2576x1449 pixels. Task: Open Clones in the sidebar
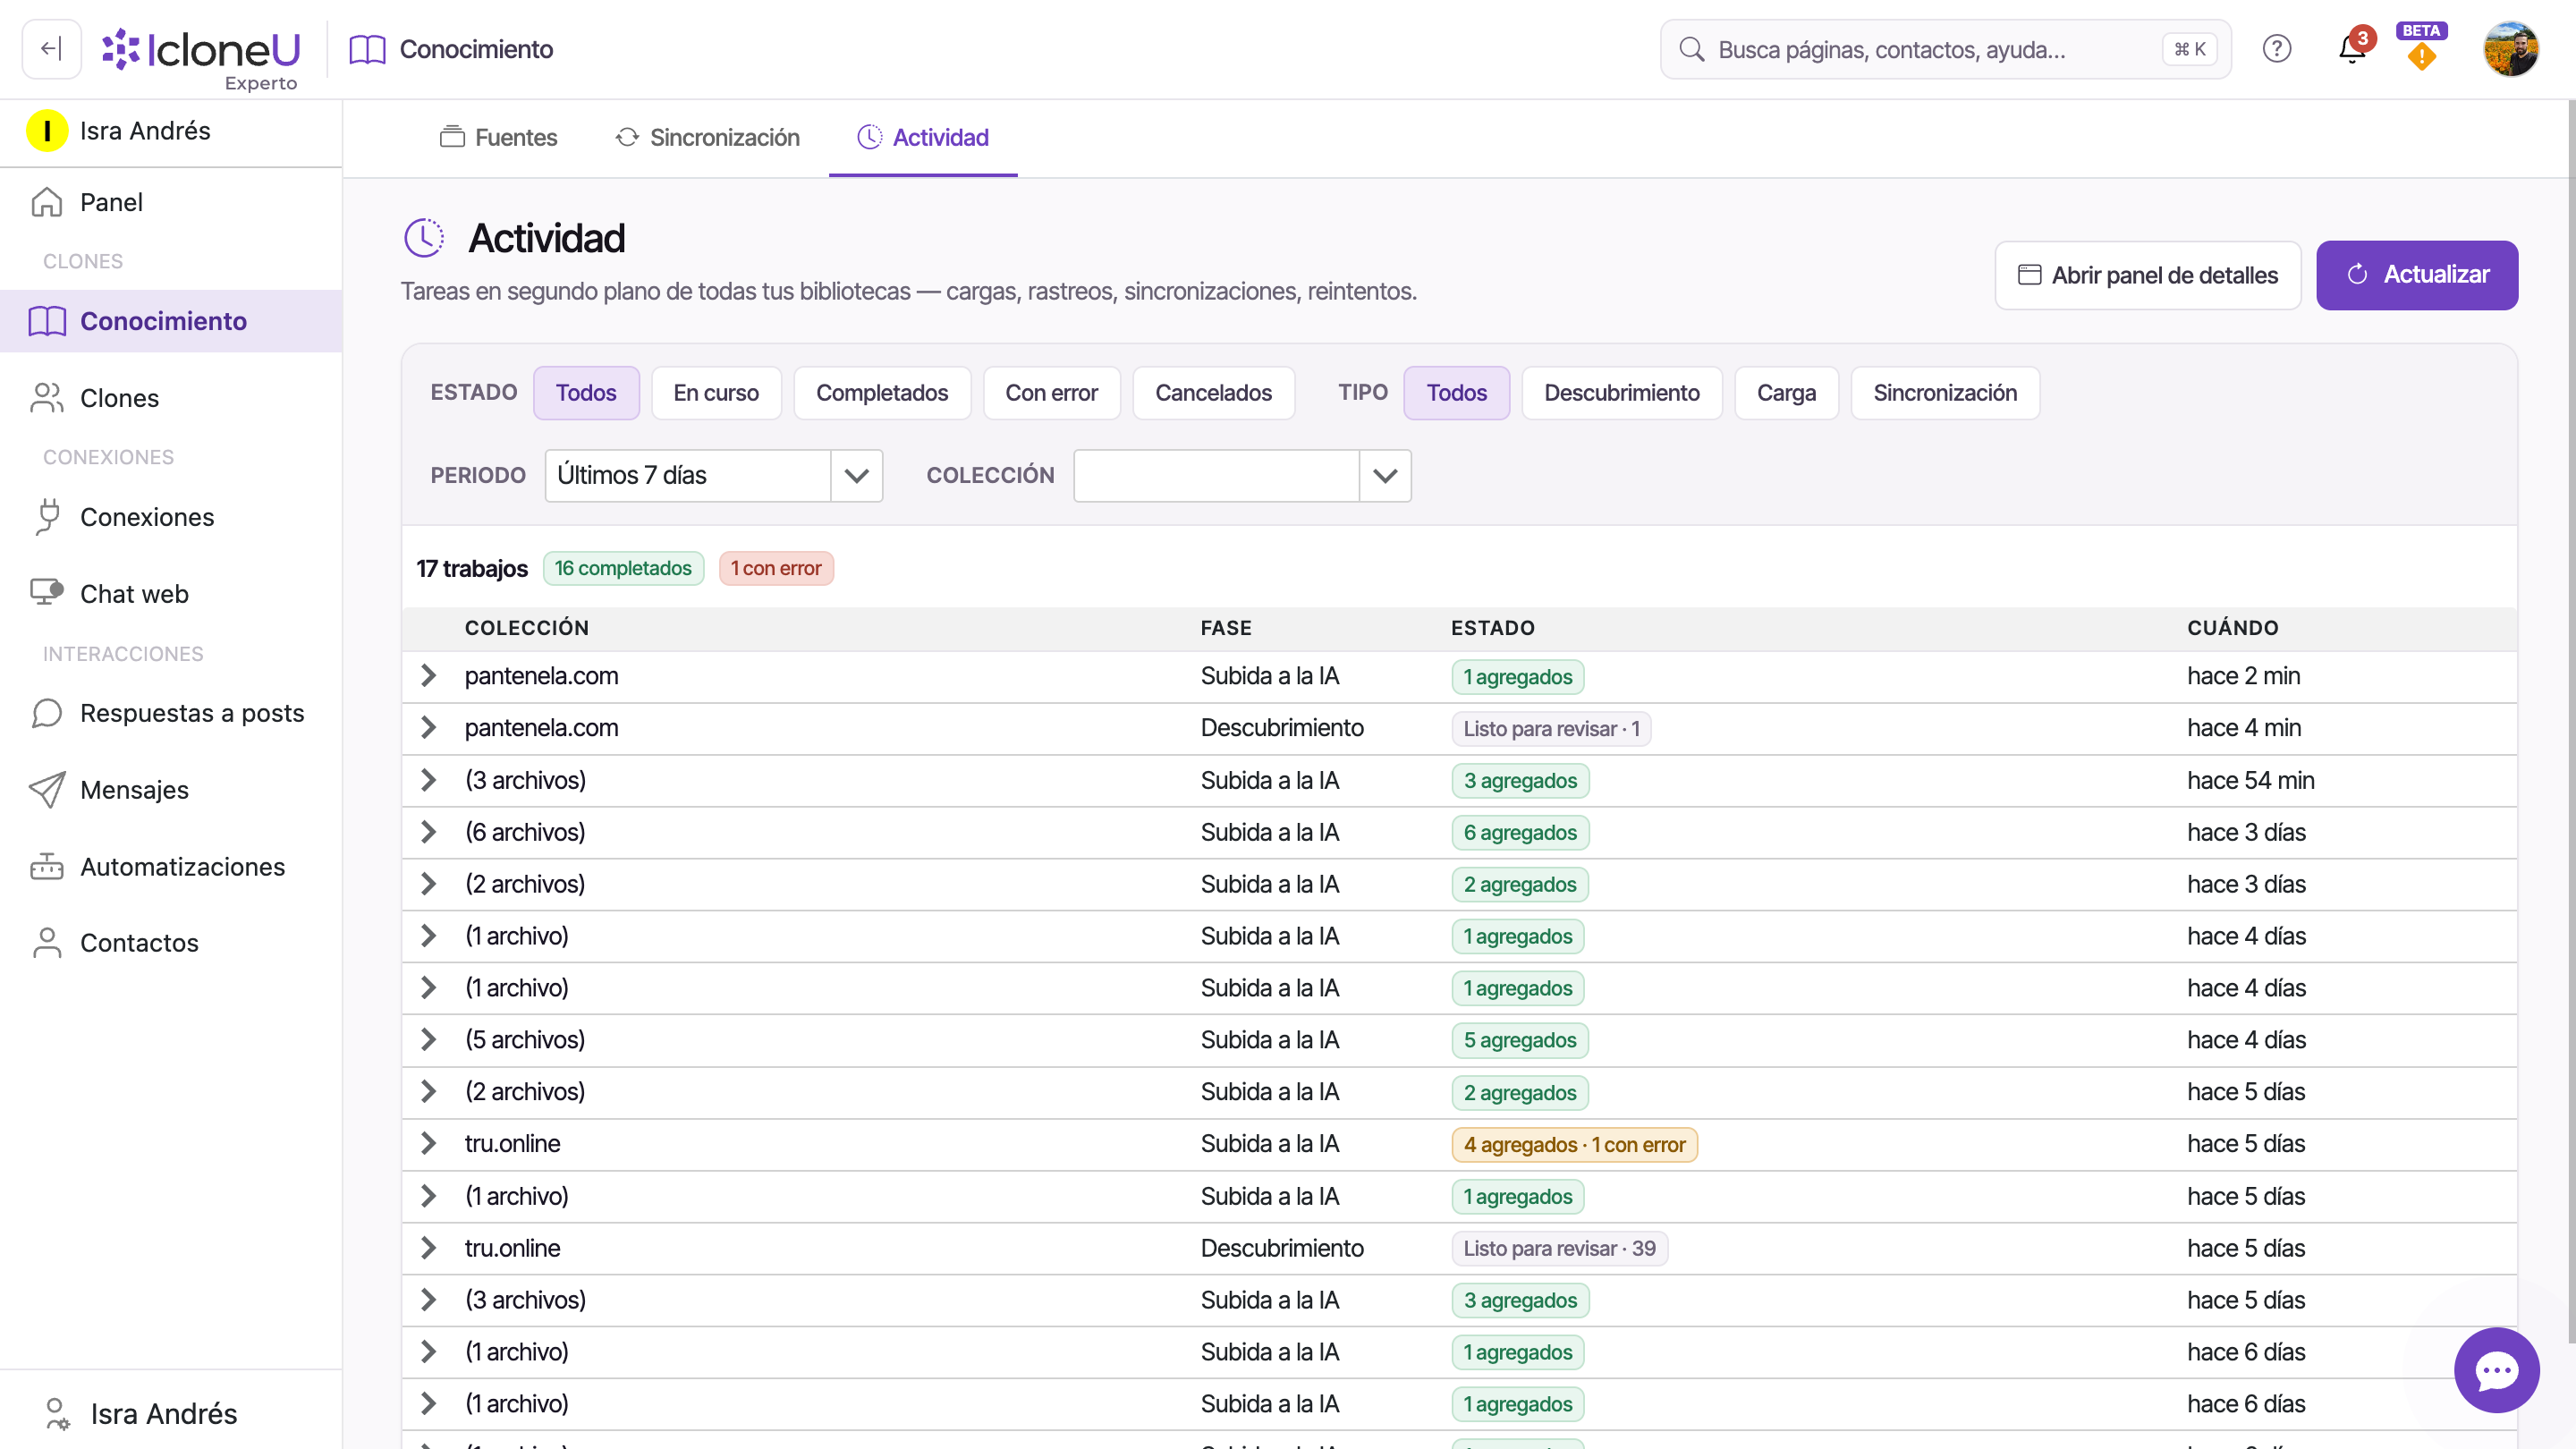coord(171,398)
